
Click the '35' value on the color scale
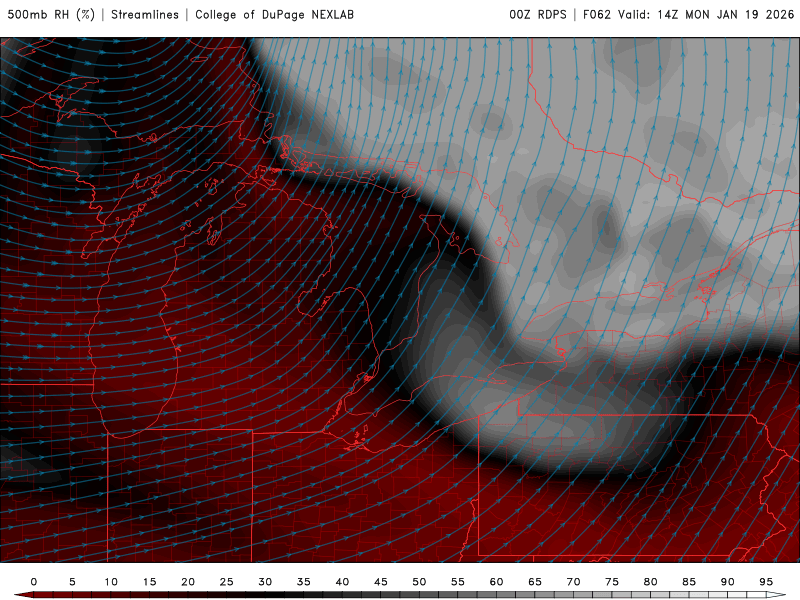[x=304, y=582]
